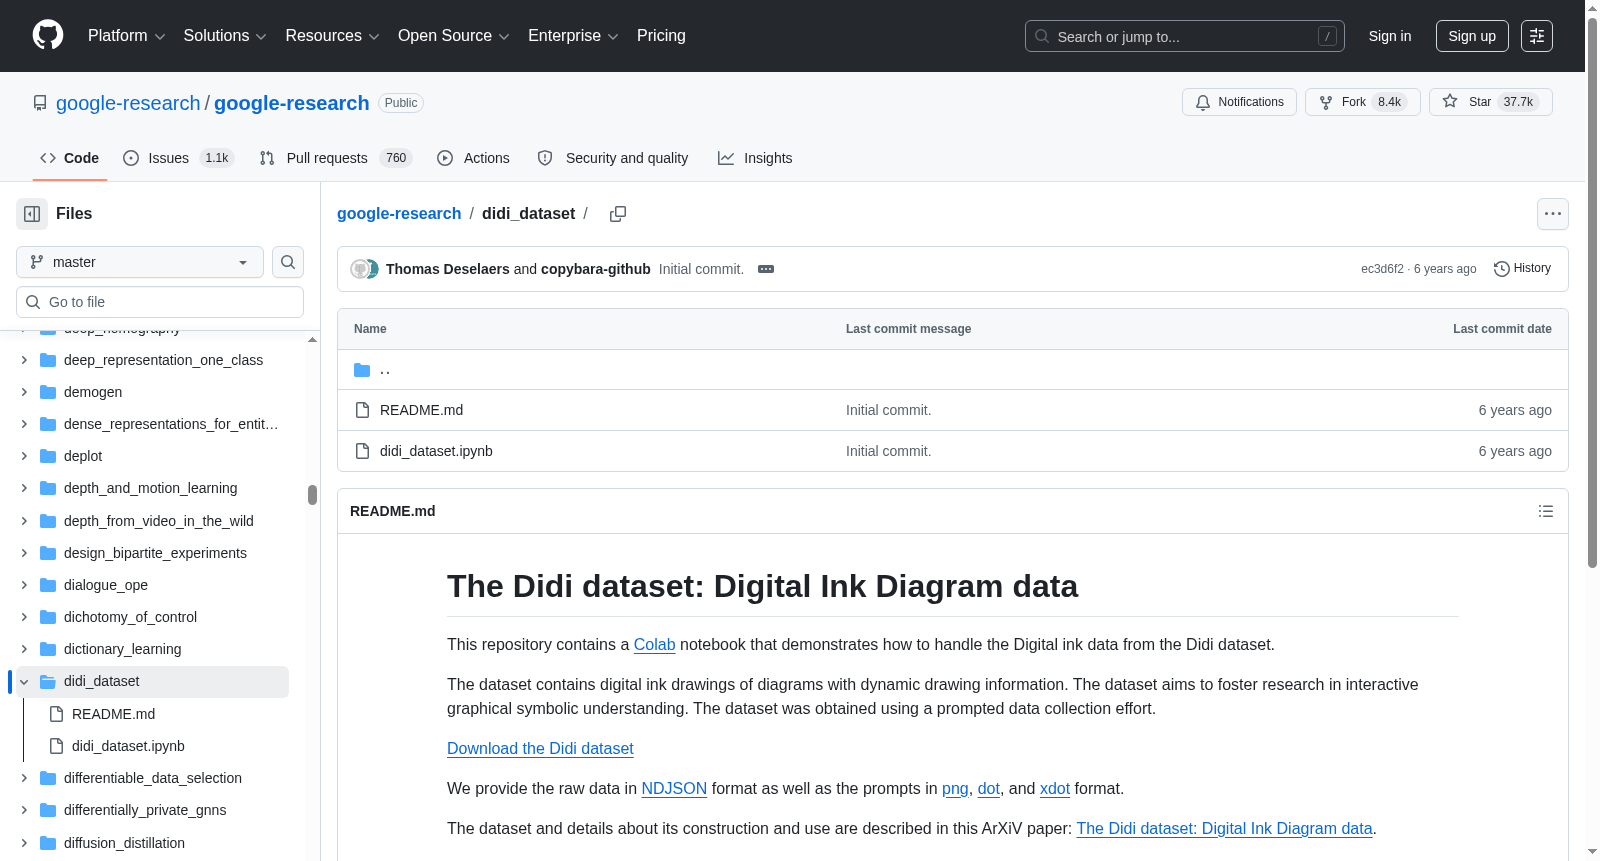Focus the Search or jump to field
The height and width of the screenshot is (861, 1600).
1185,36
